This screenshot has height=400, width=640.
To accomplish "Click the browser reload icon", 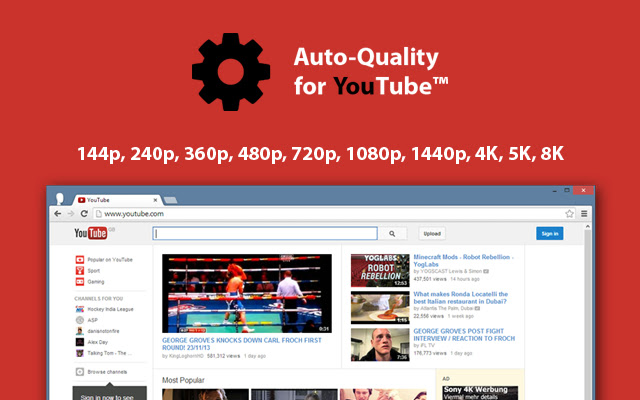I will pyautogui.click(x=85, y=214).
